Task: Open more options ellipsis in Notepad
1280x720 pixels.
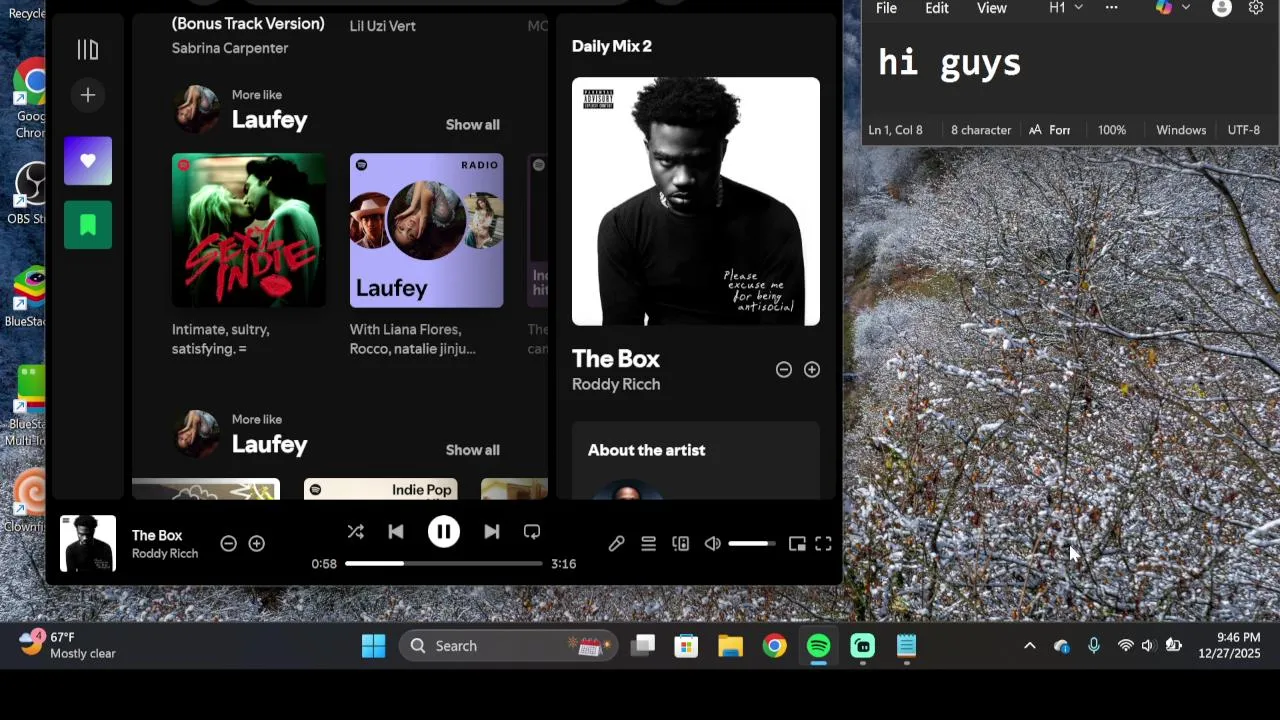Action: (x=1111, y=8)
